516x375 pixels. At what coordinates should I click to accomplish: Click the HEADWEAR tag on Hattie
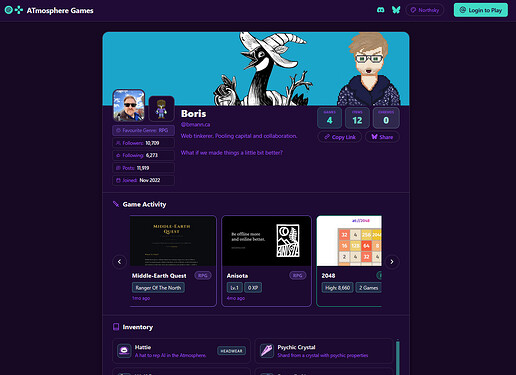231,351
